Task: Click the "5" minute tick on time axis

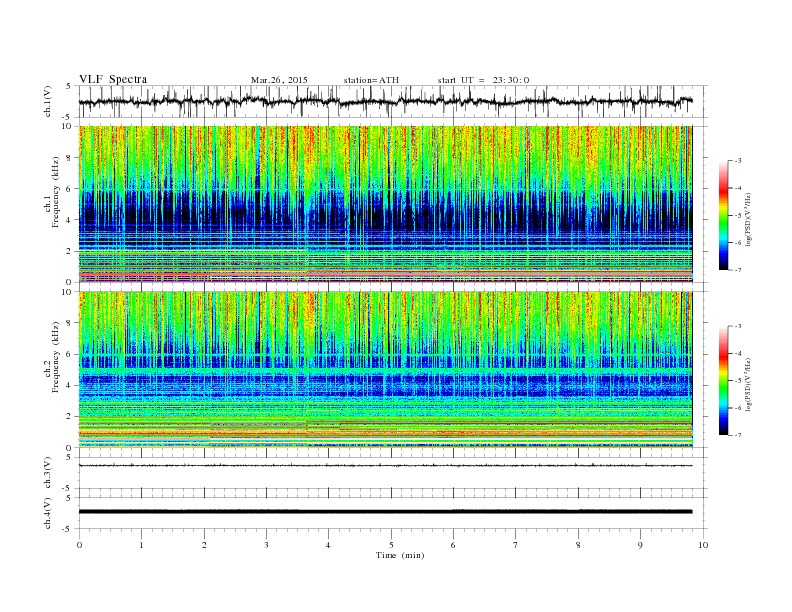Action: [x=391, y=545]
